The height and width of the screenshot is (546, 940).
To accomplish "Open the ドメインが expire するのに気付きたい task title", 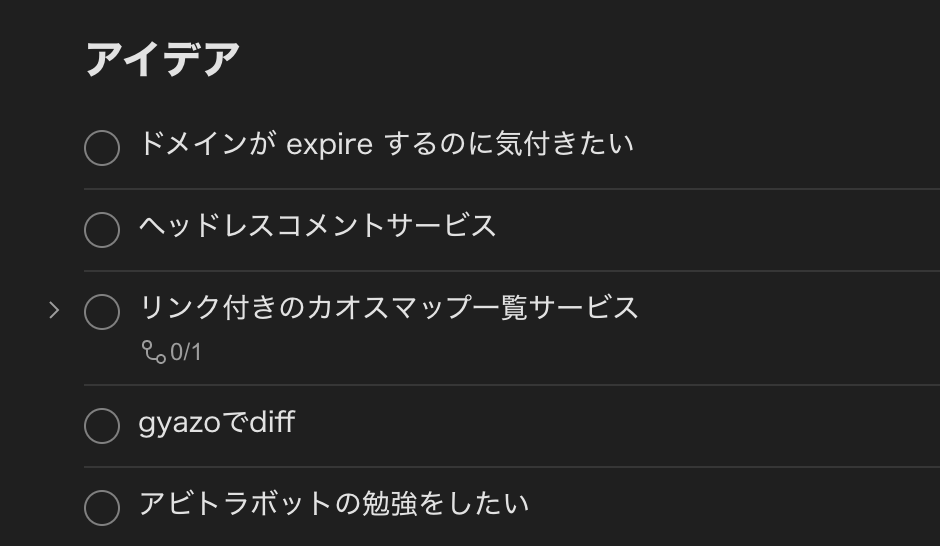I will point(386,144).
